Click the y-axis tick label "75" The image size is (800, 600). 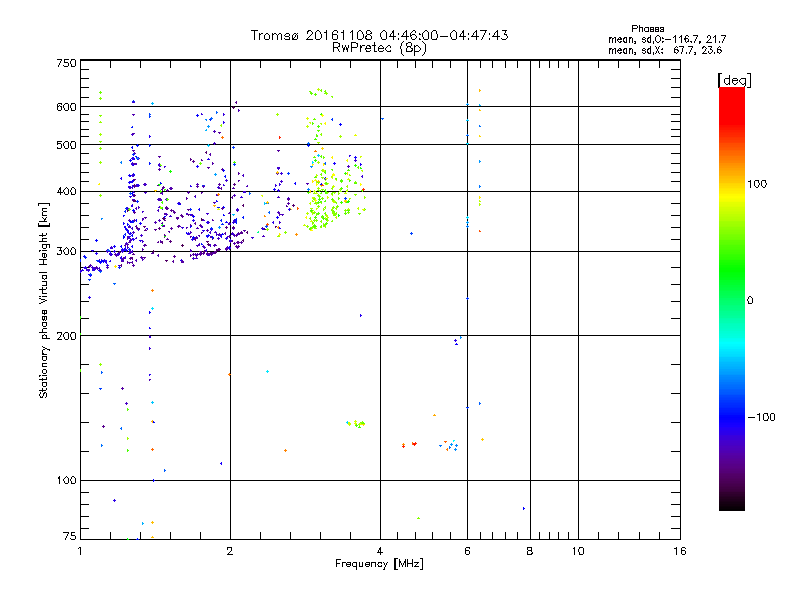[70, 536]
